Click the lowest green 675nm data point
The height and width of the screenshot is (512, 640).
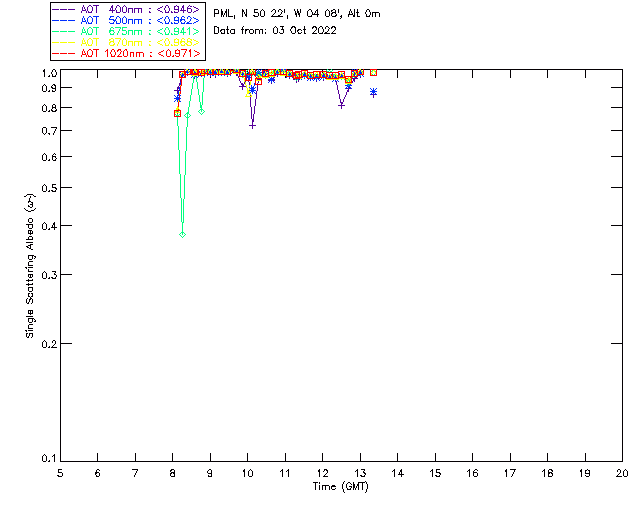(182, 234)
